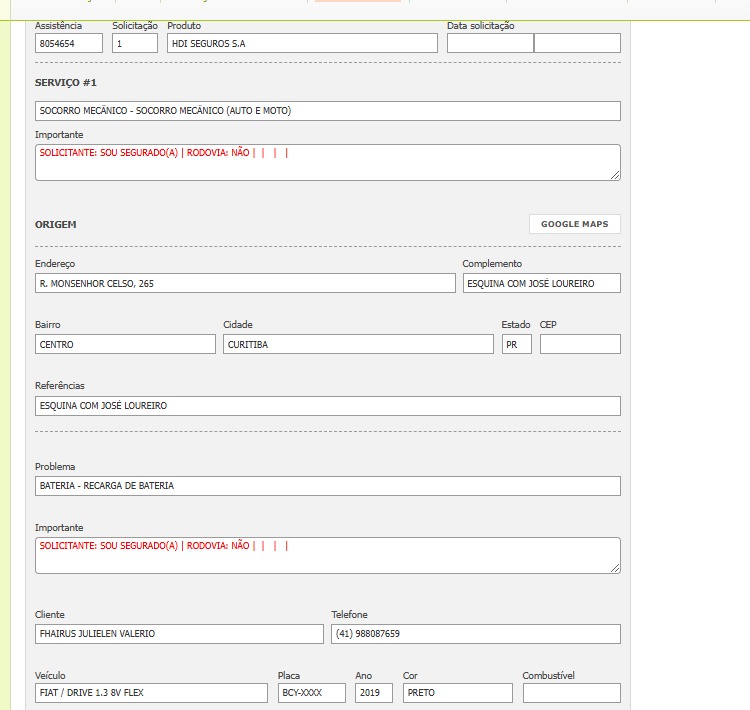Click the resize handle of first Importante box
This screenshot has width=750, height=710.
(x=615, y=175)
